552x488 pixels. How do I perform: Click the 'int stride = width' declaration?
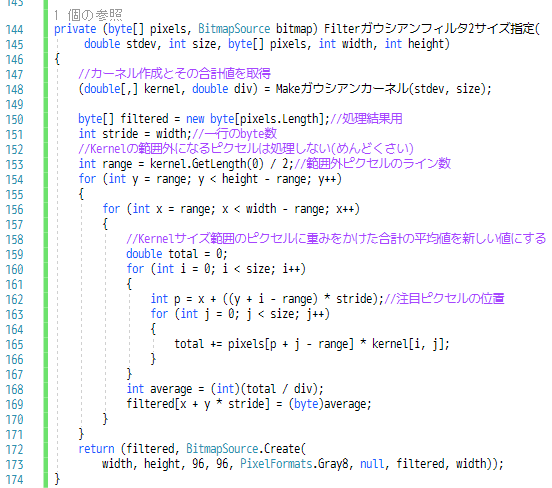(132, 134)
